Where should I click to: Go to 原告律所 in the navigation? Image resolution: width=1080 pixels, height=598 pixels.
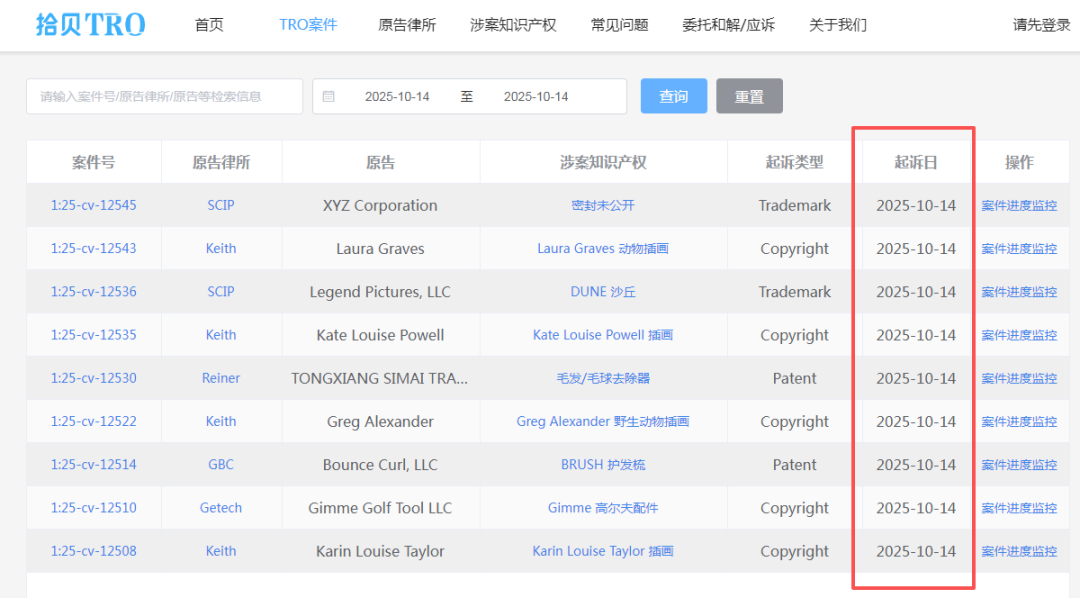407,25
